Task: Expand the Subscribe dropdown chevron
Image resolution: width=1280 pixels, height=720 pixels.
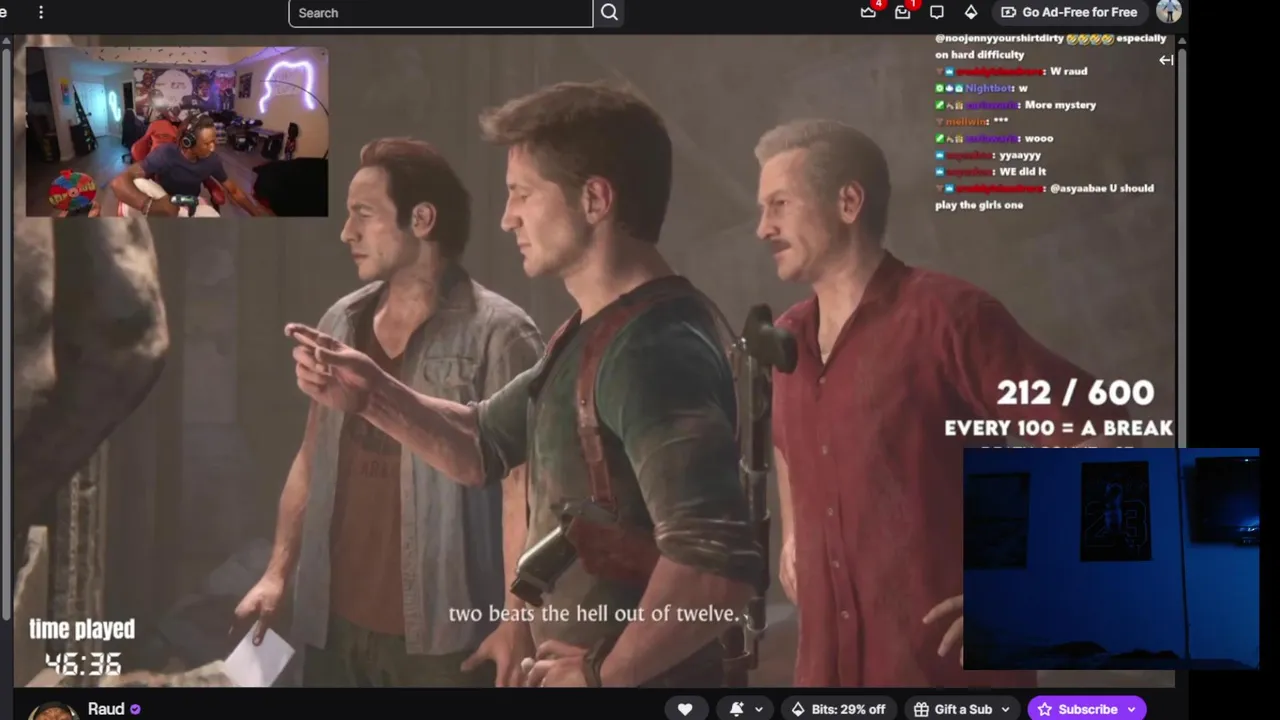Action: 1132,709
